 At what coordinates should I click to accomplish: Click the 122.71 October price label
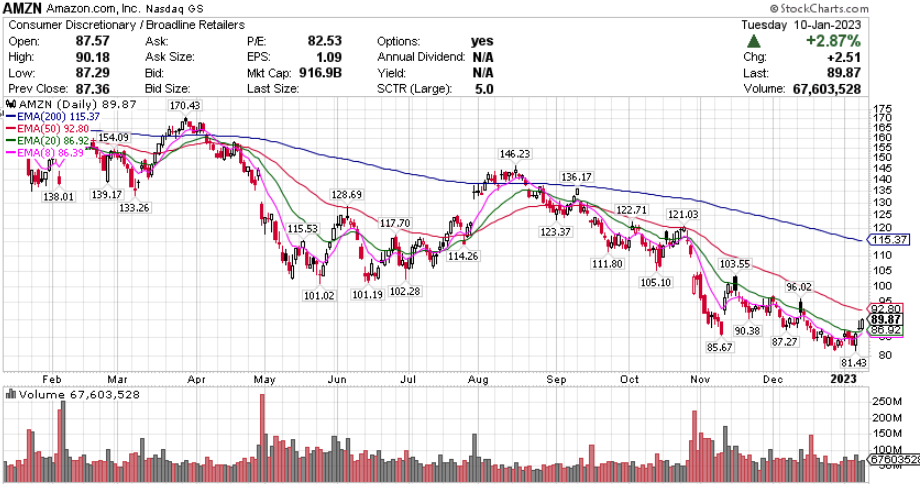click(632, 211)
